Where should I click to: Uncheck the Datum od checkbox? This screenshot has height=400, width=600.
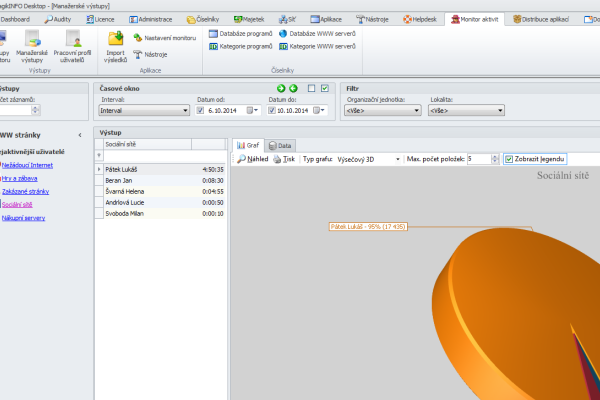[x=200, y=110]
